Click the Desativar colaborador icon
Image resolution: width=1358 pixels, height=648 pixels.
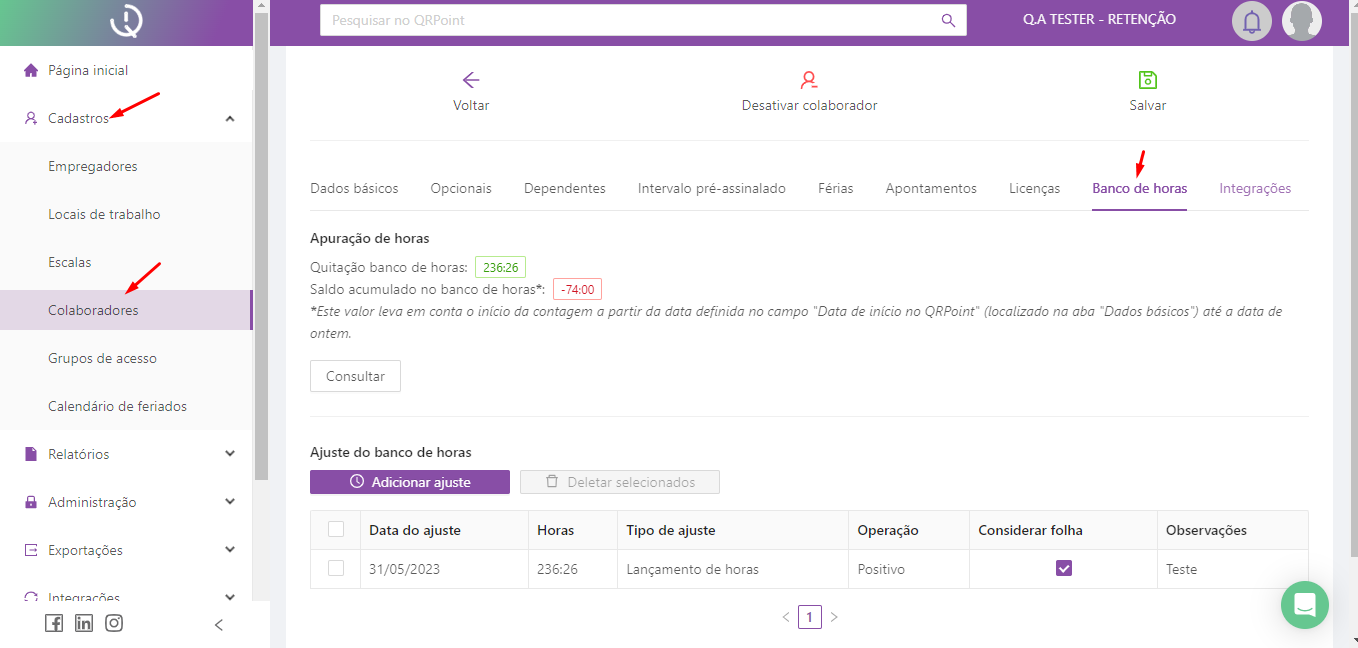pyautogui.click(x=809, y=81)
